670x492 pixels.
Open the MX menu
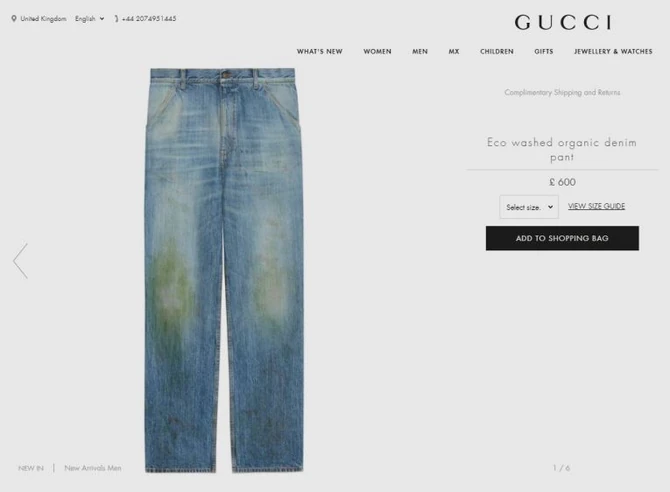tap(454, 51)
